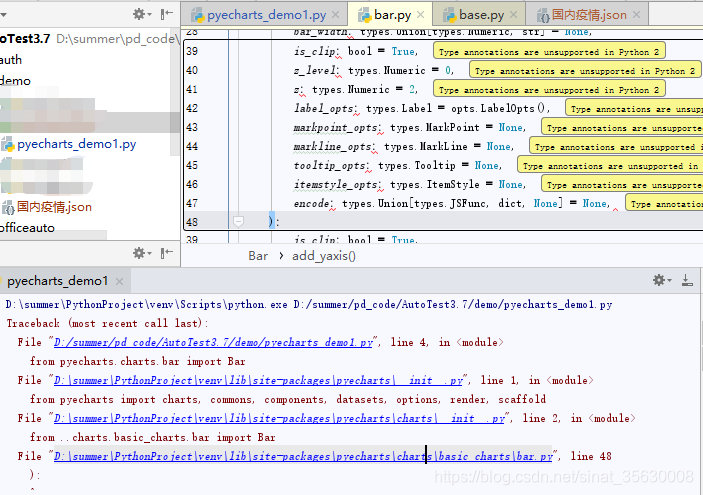The height and width of the screenshot is (495, 703).
Task: Click is_clip parameter on line 39
Action: point(315,52)
